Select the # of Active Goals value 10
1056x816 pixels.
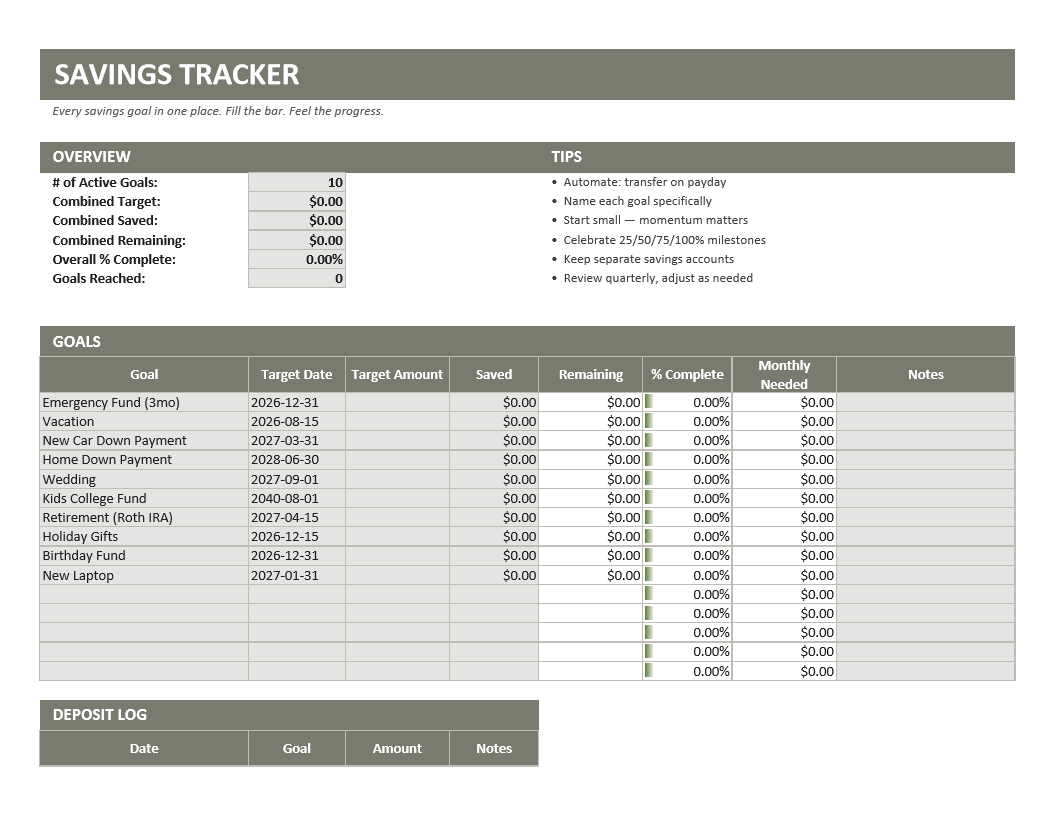tap(296, 182)
